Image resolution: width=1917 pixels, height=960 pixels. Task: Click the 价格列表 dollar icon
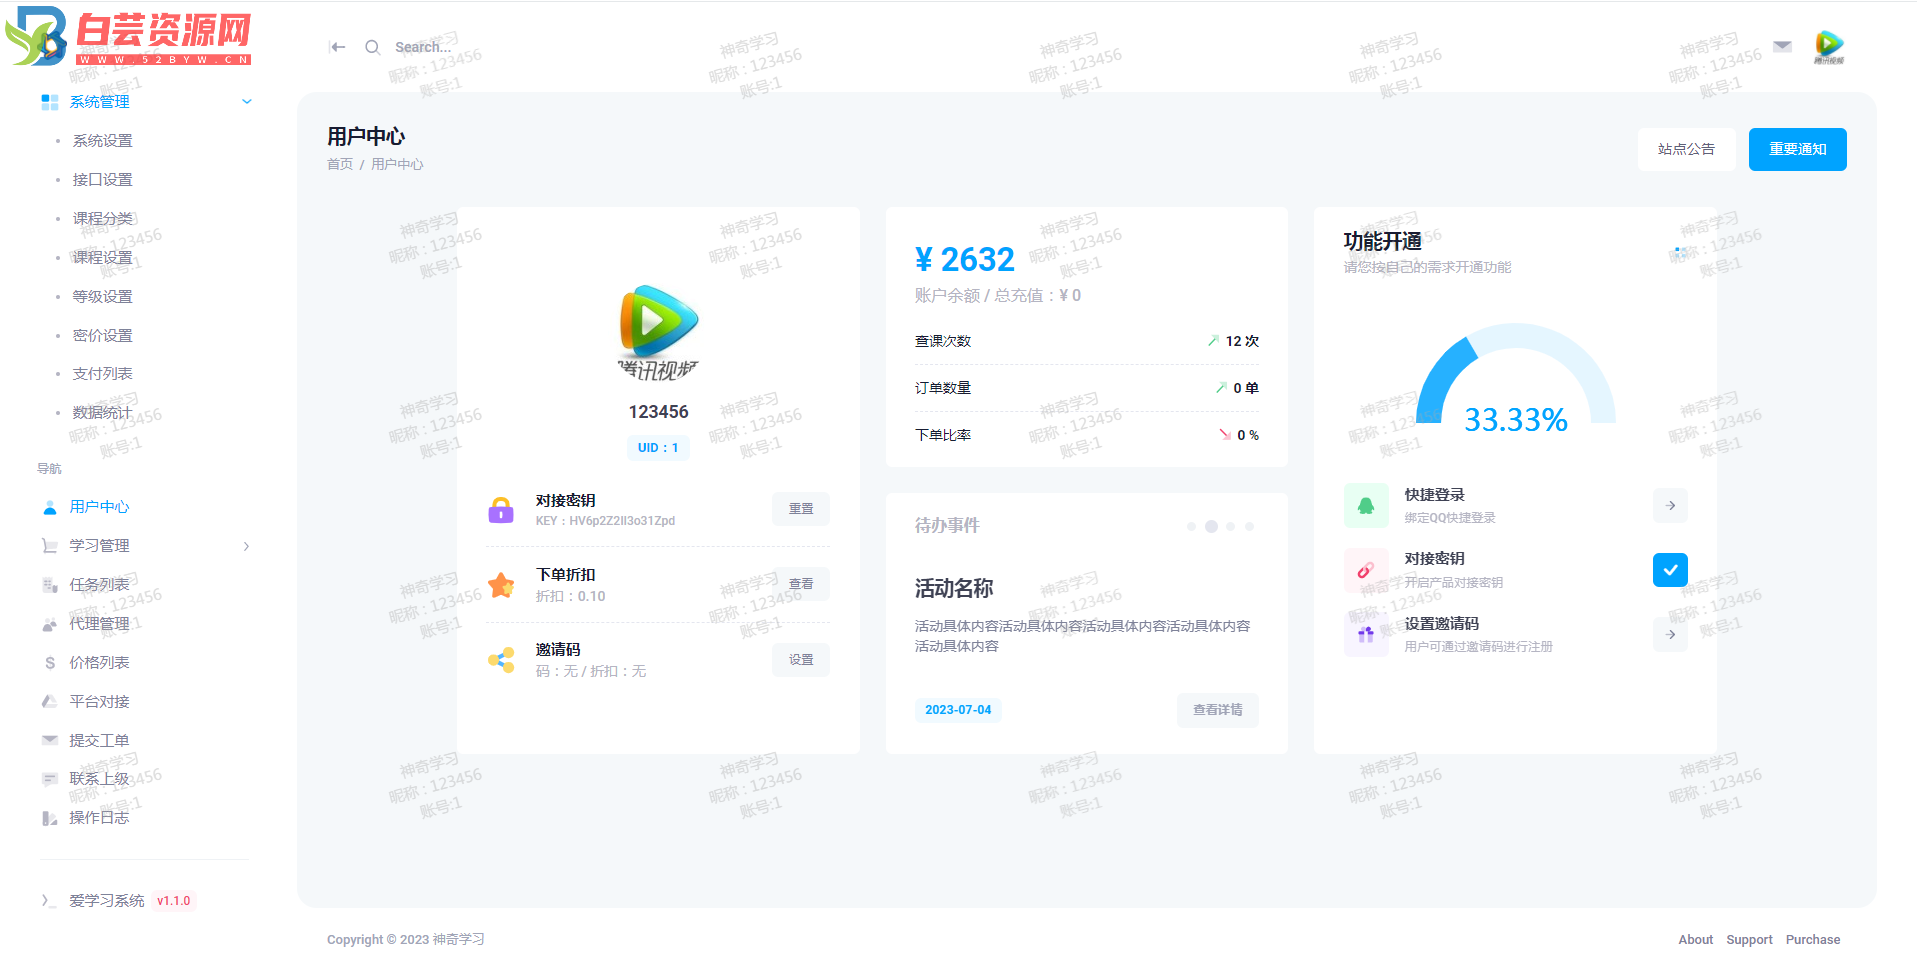click(50, 663)
